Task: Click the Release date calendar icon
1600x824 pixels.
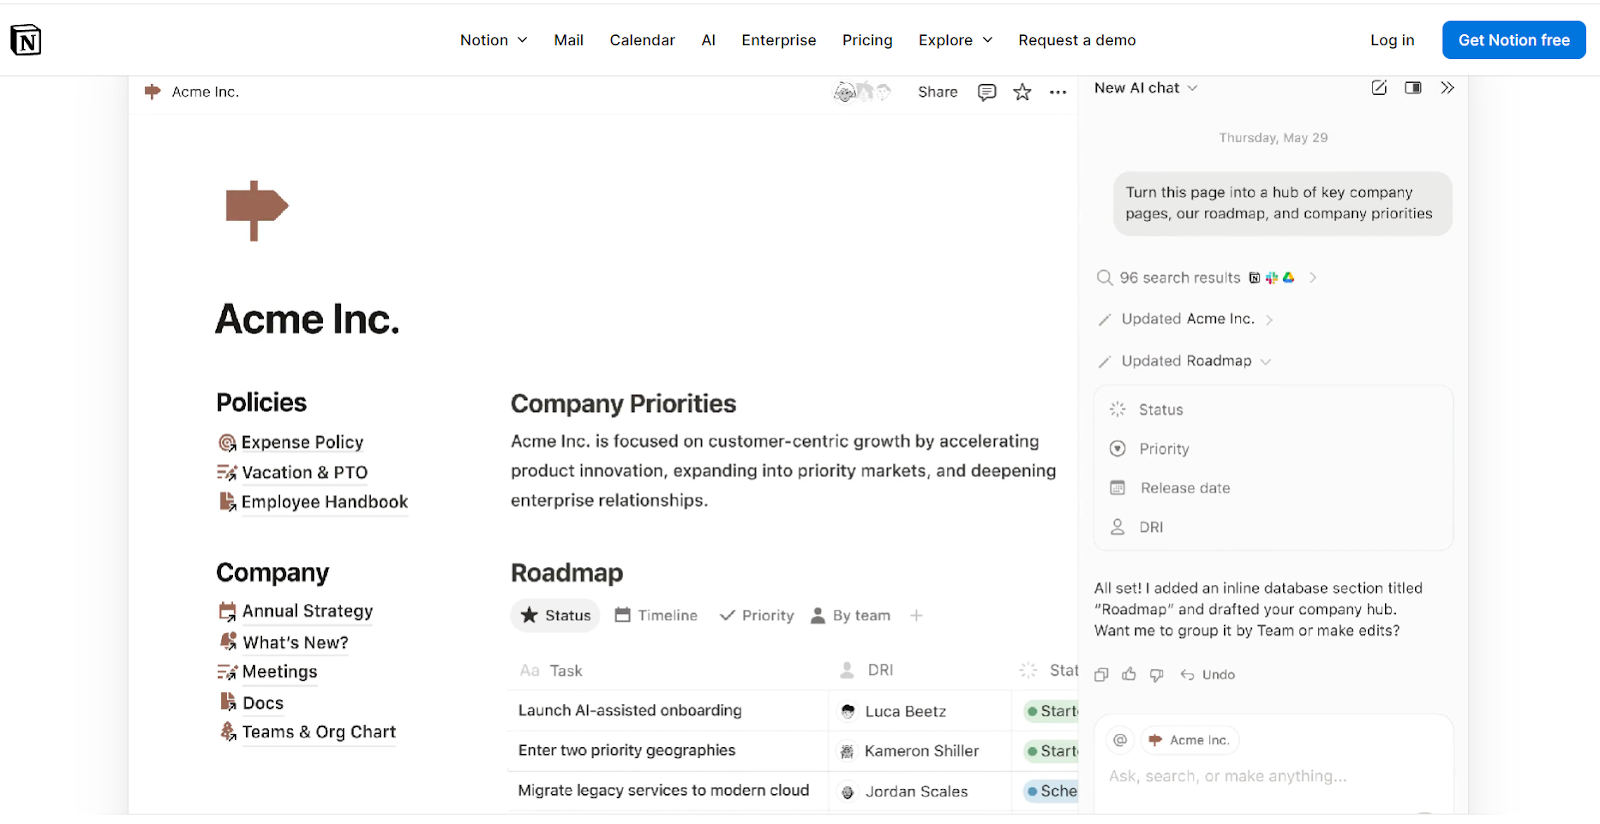Action: point(1118,488)
